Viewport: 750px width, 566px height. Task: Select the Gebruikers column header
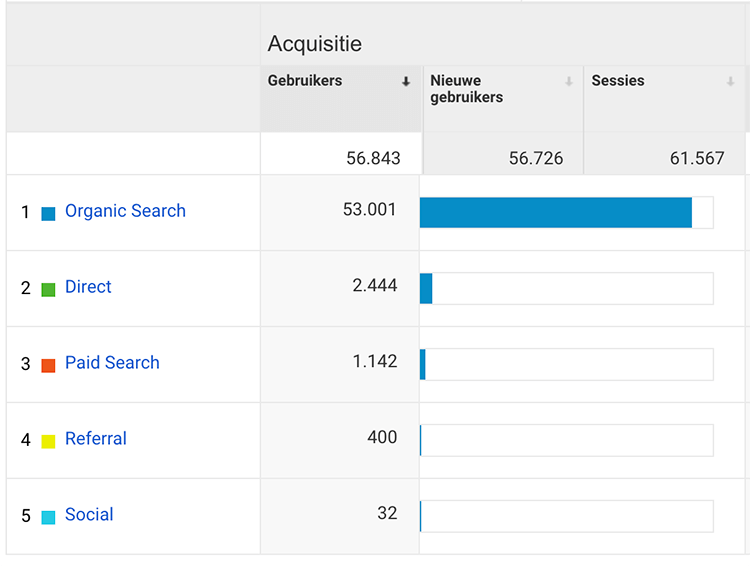coord(305,81)
